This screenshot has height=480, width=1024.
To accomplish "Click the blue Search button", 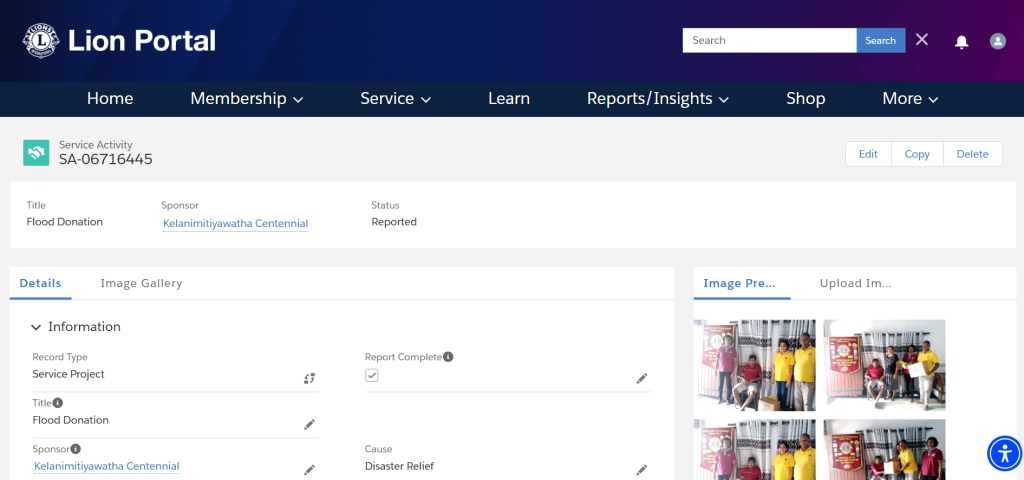I will pos(880,40).
